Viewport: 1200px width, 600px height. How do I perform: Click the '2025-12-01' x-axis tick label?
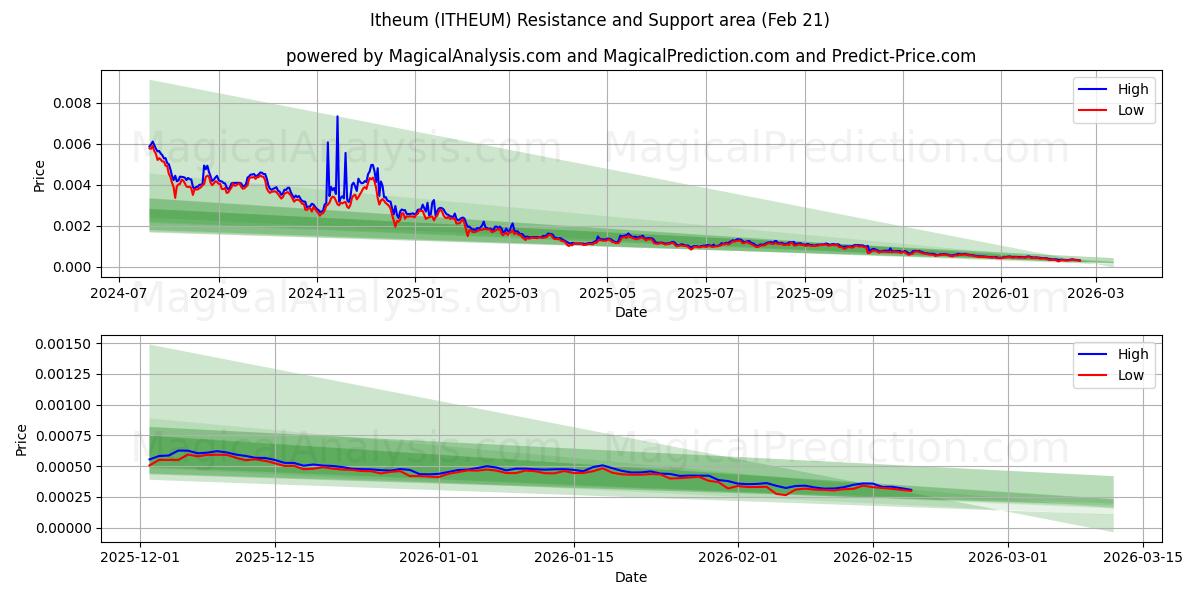tap(141, 558)
